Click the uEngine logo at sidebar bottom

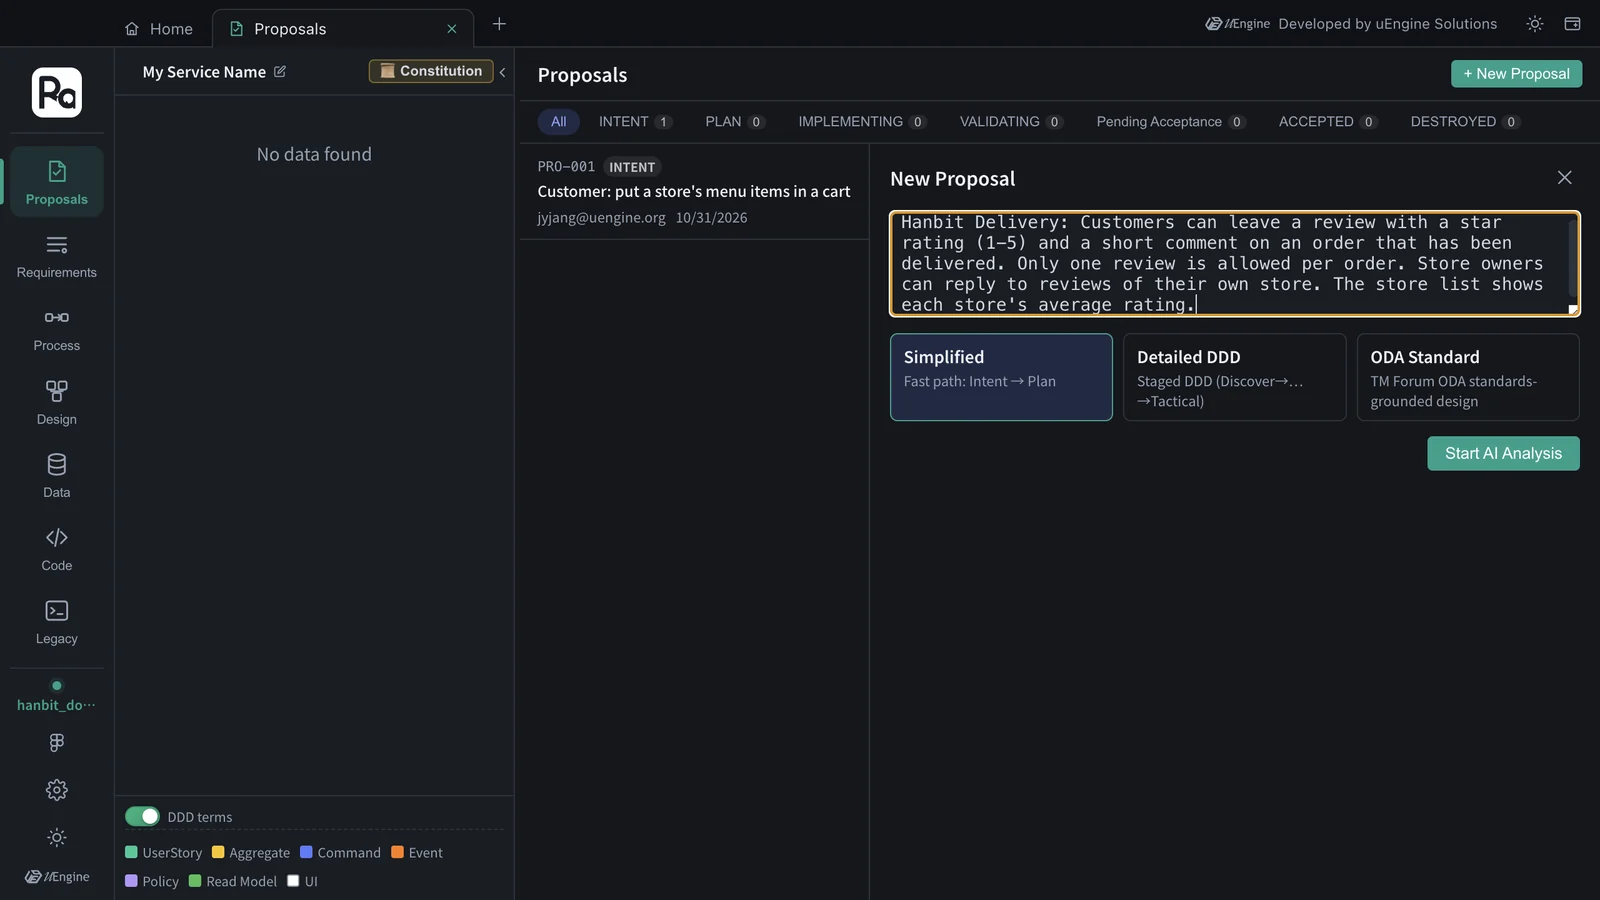(x=57, y=877)
